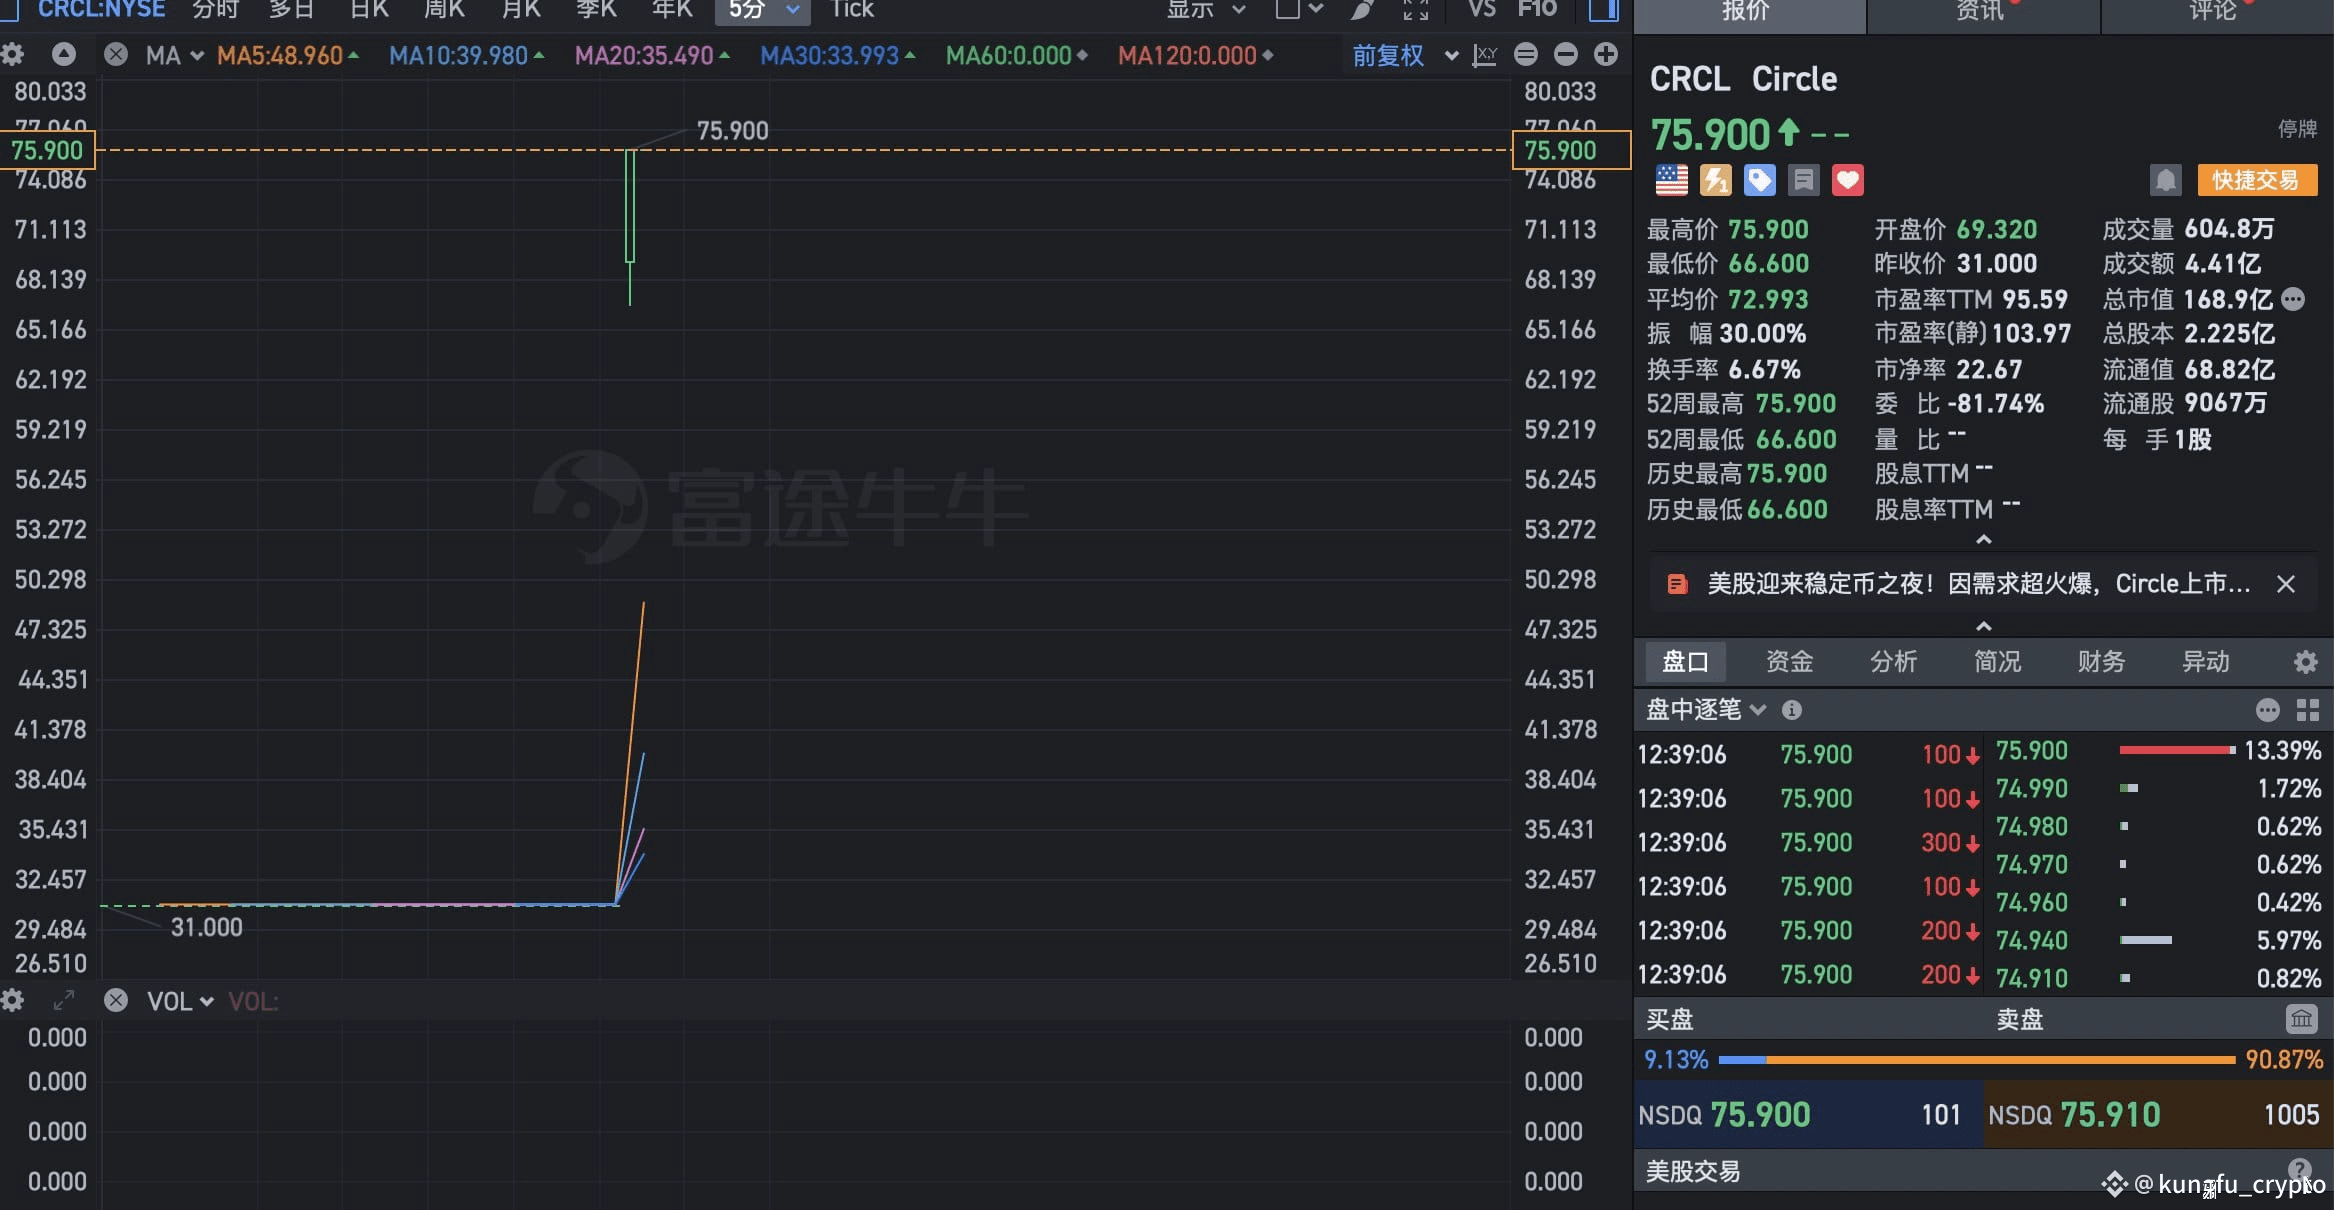
Task: Open the news headline about Circle listing
Action: click(x=1978, y=584)
